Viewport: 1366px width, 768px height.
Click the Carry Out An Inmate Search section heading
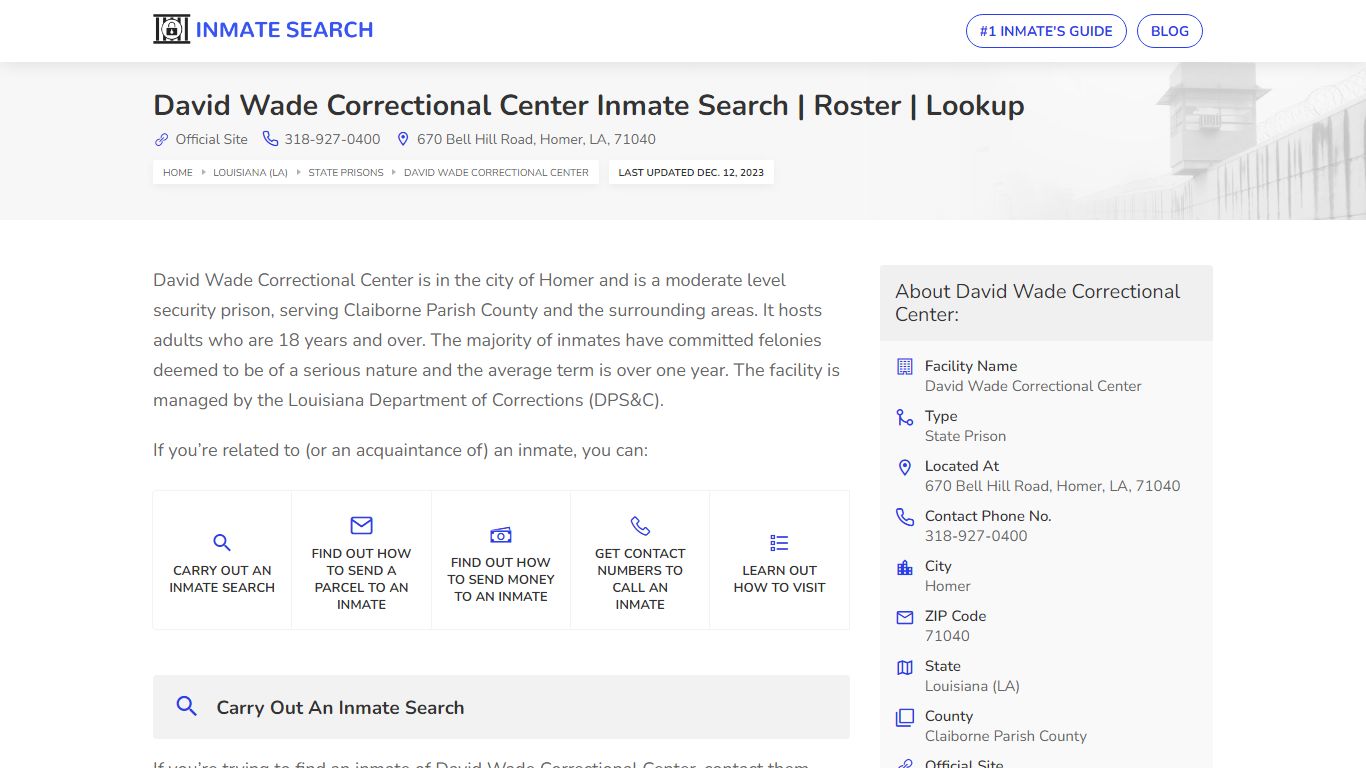340,707
